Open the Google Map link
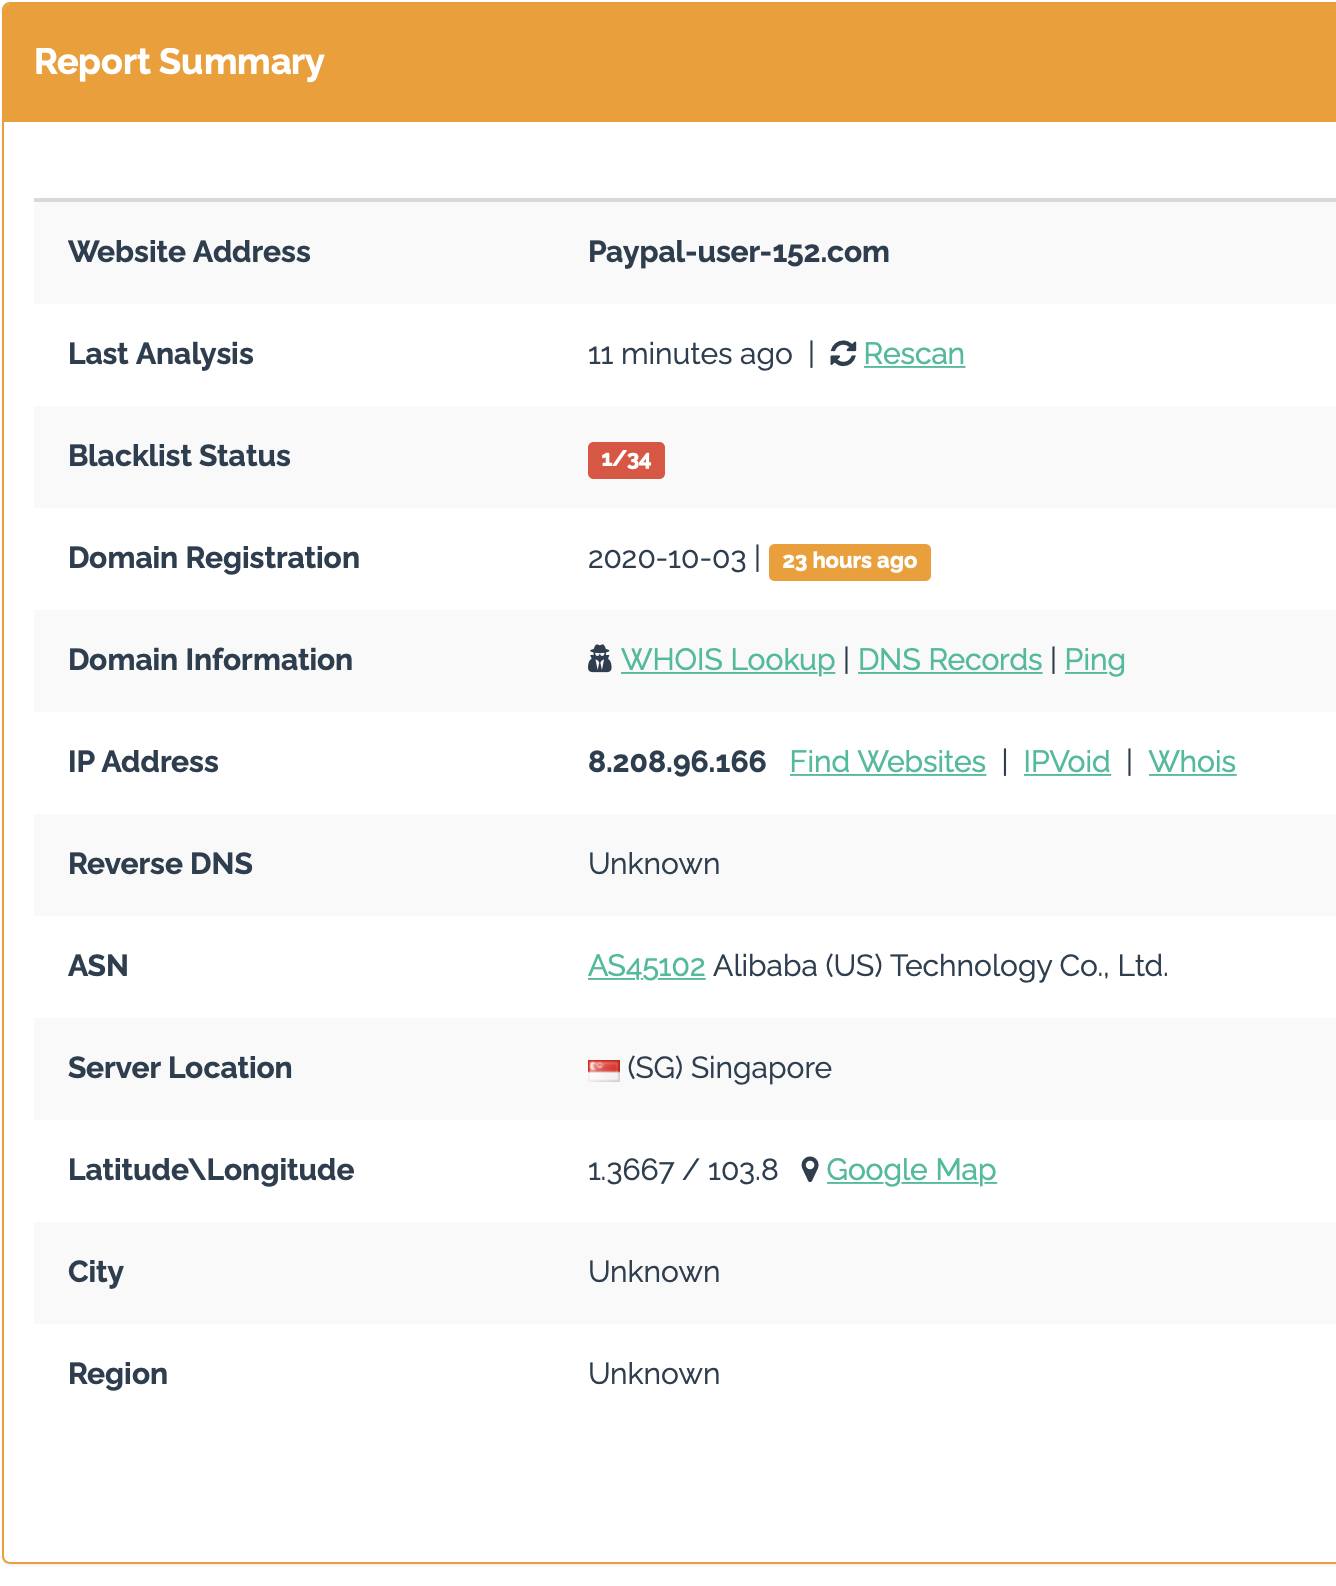The image size is (1336, 1586). tap(911, 1170)
